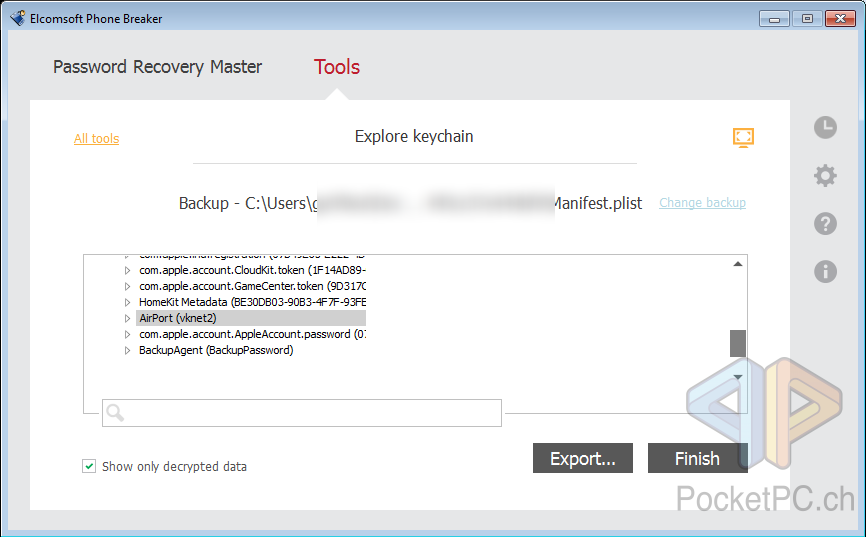866x537 pixels.
Task: Click the Elcomsoft Phone Breaker title icon
Action: point(18,18)
